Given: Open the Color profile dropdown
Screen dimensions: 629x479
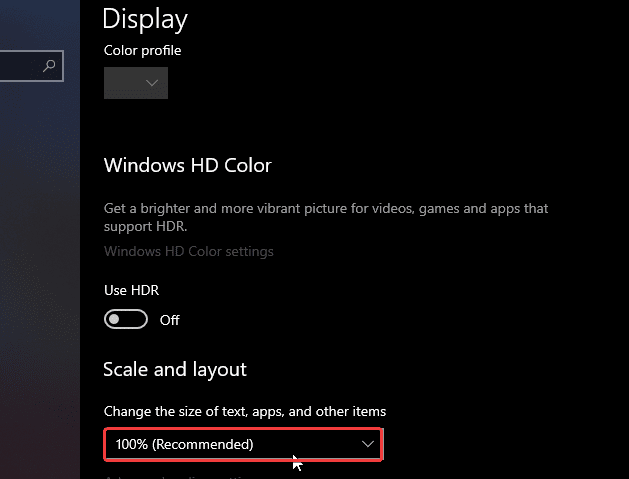Looking at the screenshot, I should 136,83.
